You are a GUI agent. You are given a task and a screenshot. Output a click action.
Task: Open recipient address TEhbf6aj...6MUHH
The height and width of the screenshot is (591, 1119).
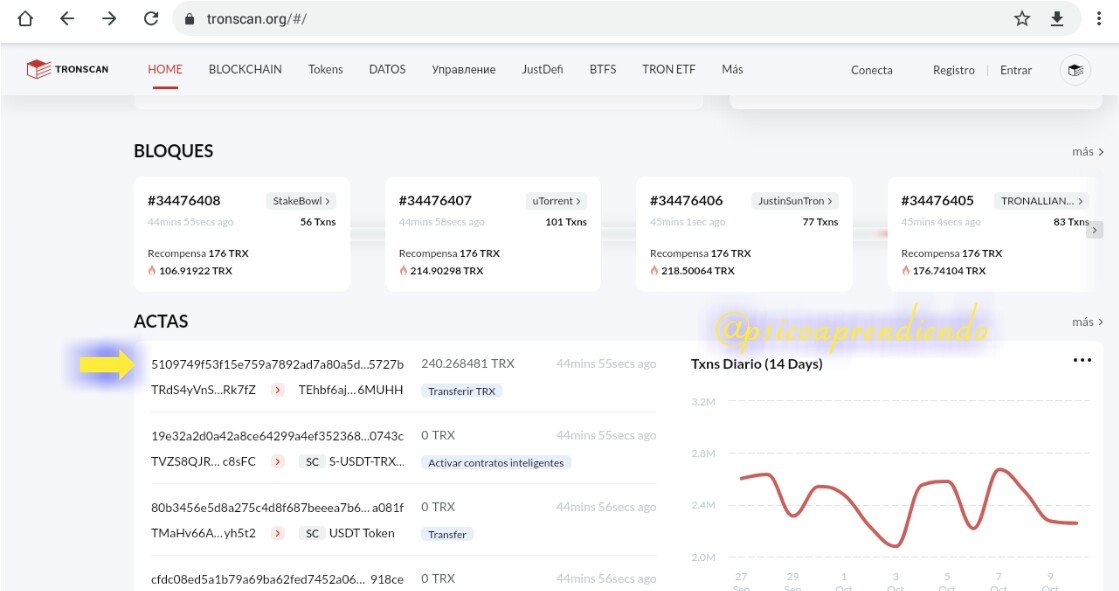point(350,390)
